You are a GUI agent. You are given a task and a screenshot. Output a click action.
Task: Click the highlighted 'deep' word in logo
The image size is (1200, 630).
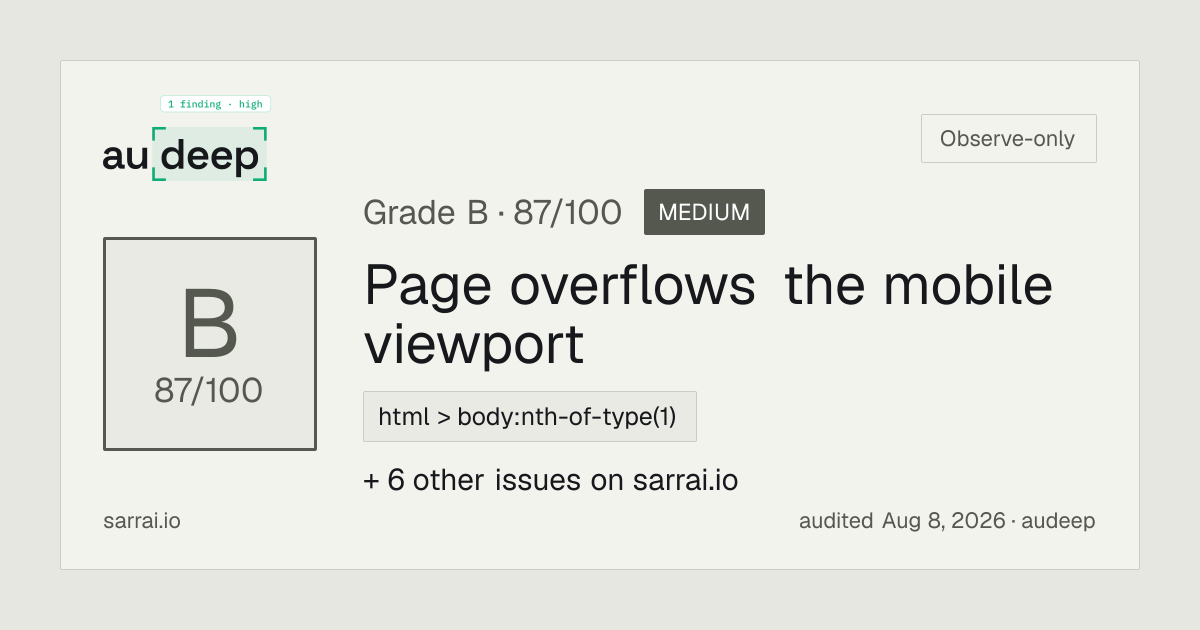[209, 156]
